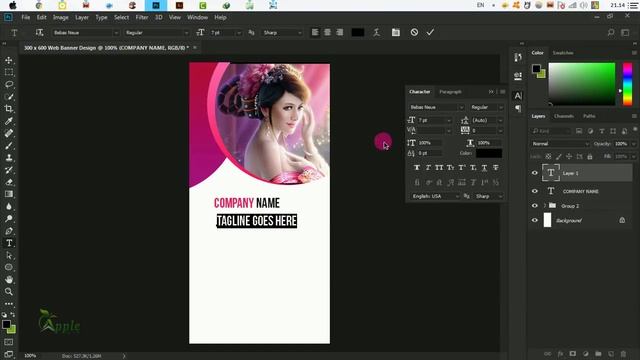The height and width of the screenshot is (360, 640).
Task: Create a new group folder icon
Action: tap(598, 353)
